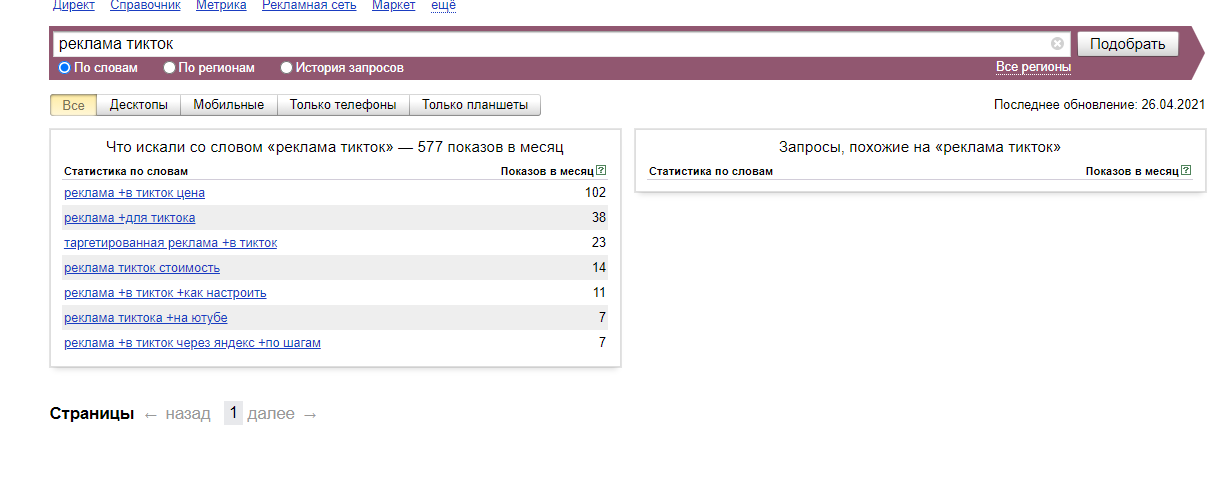
Task: Open the 'Маркет' link in top navigation
Action: click(393, 6)
